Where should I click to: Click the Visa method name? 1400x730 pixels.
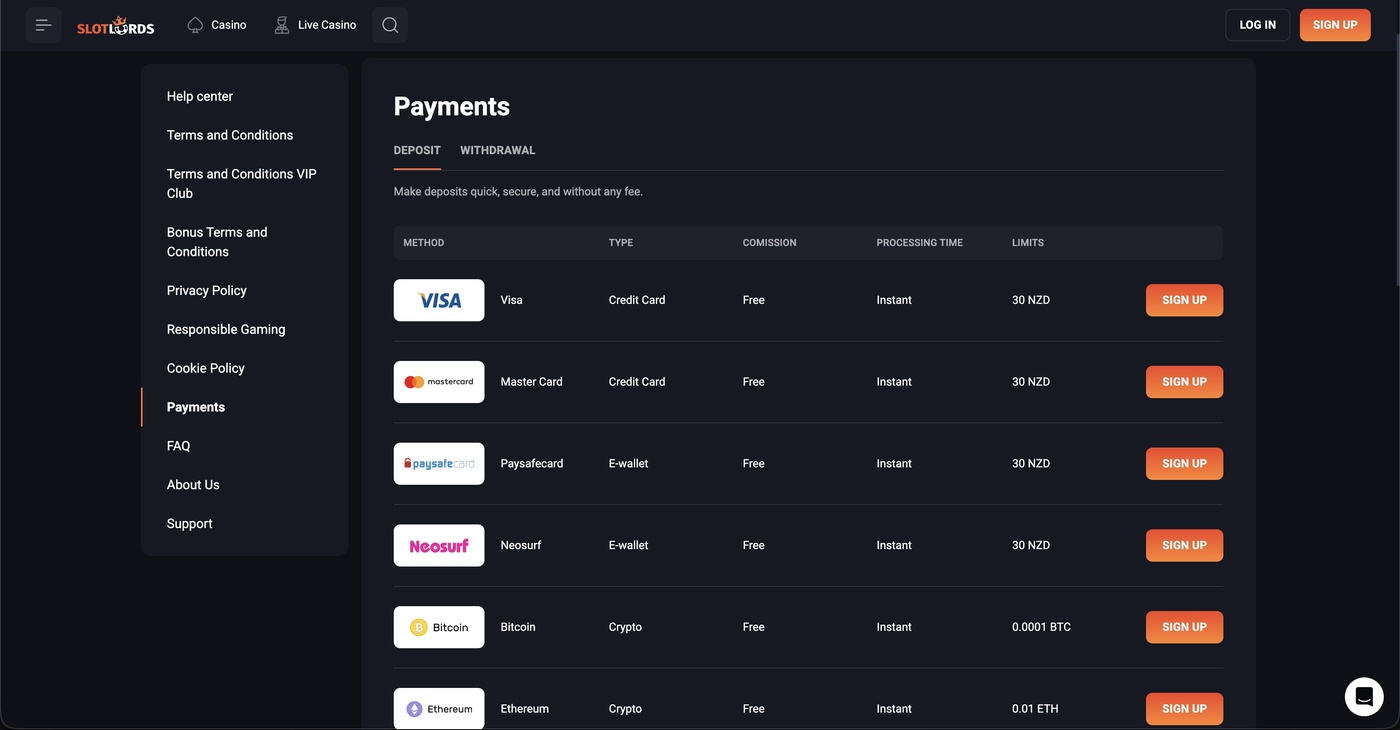click(512, 300)
